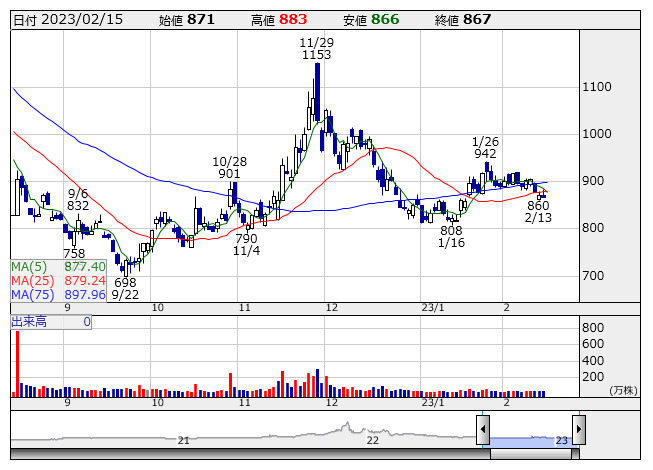Click the date 2023/02/15 in the header

[82, 20]
